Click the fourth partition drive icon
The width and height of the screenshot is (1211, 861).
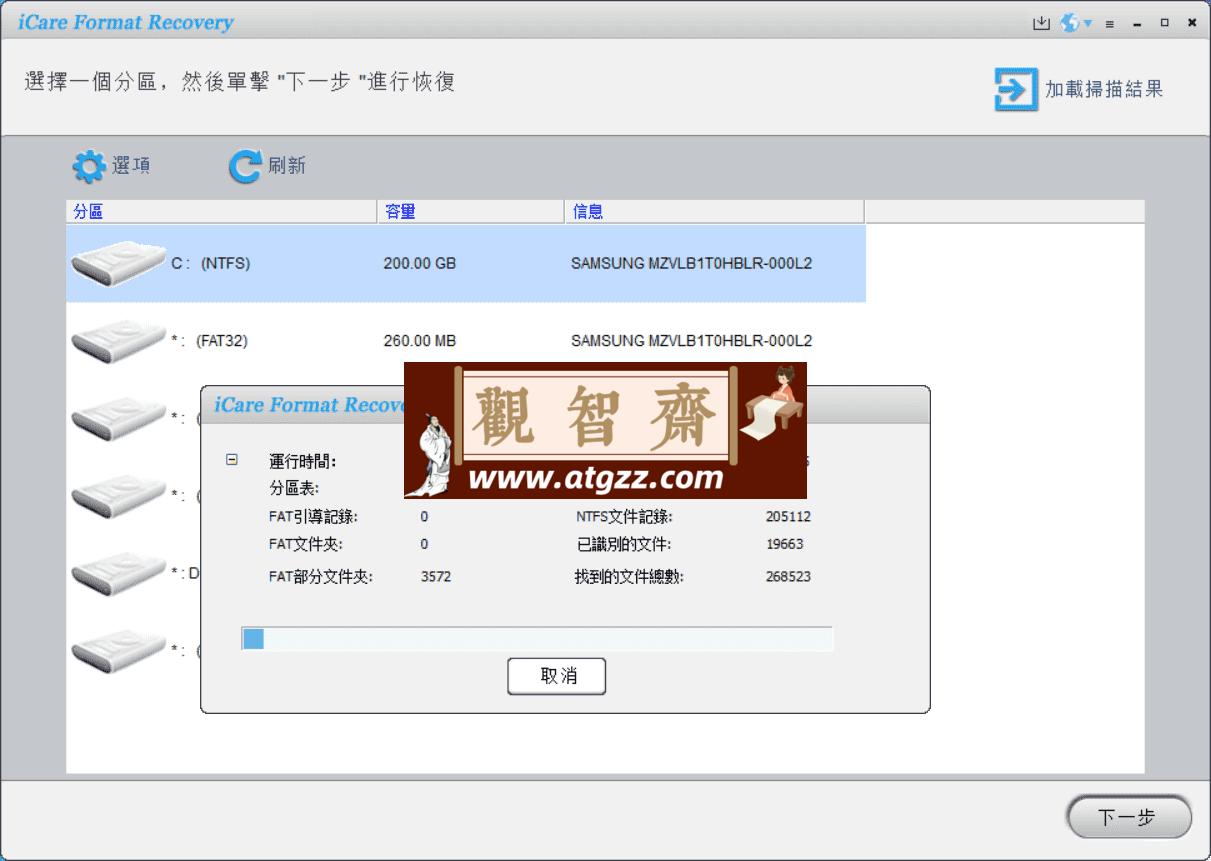(118, 495)
